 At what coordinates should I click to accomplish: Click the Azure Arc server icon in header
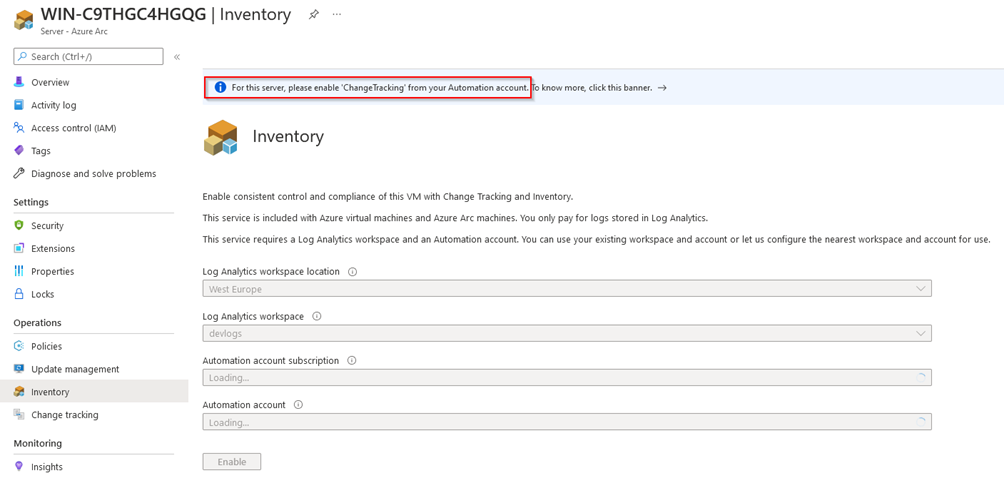coord(24,19)
